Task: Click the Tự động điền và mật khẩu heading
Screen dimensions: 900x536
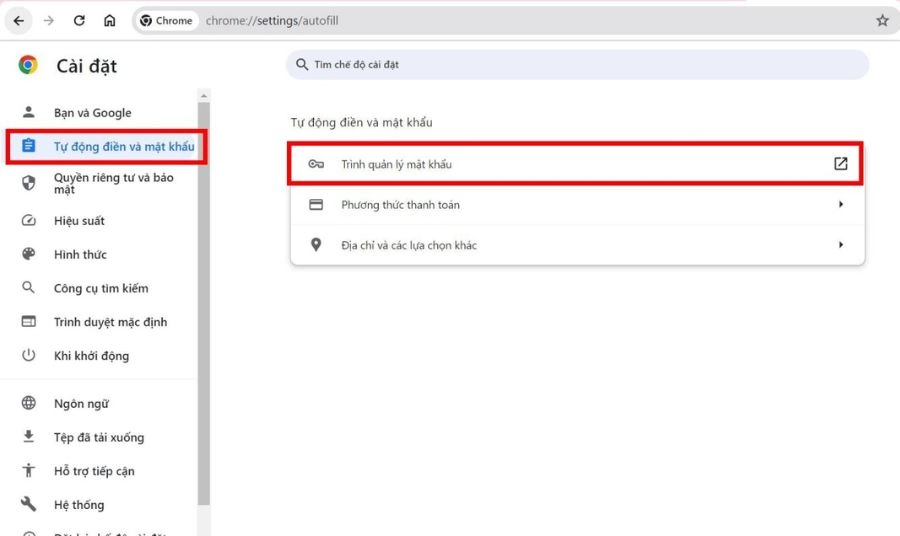Action: 361,122
